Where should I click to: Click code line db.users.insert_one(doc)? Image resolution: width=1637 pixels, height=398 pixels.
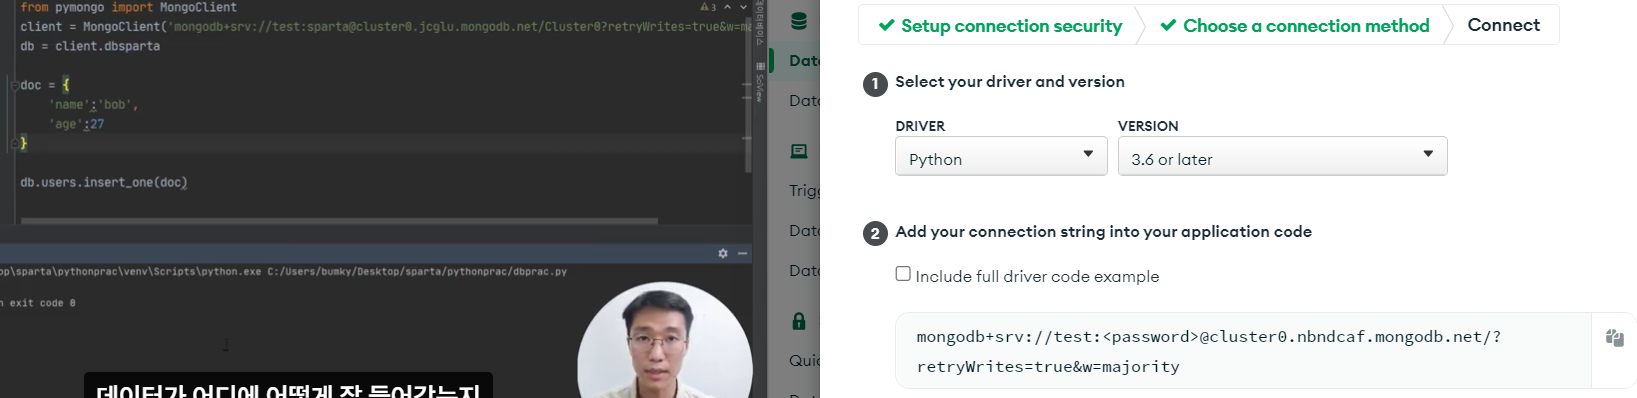104,182
